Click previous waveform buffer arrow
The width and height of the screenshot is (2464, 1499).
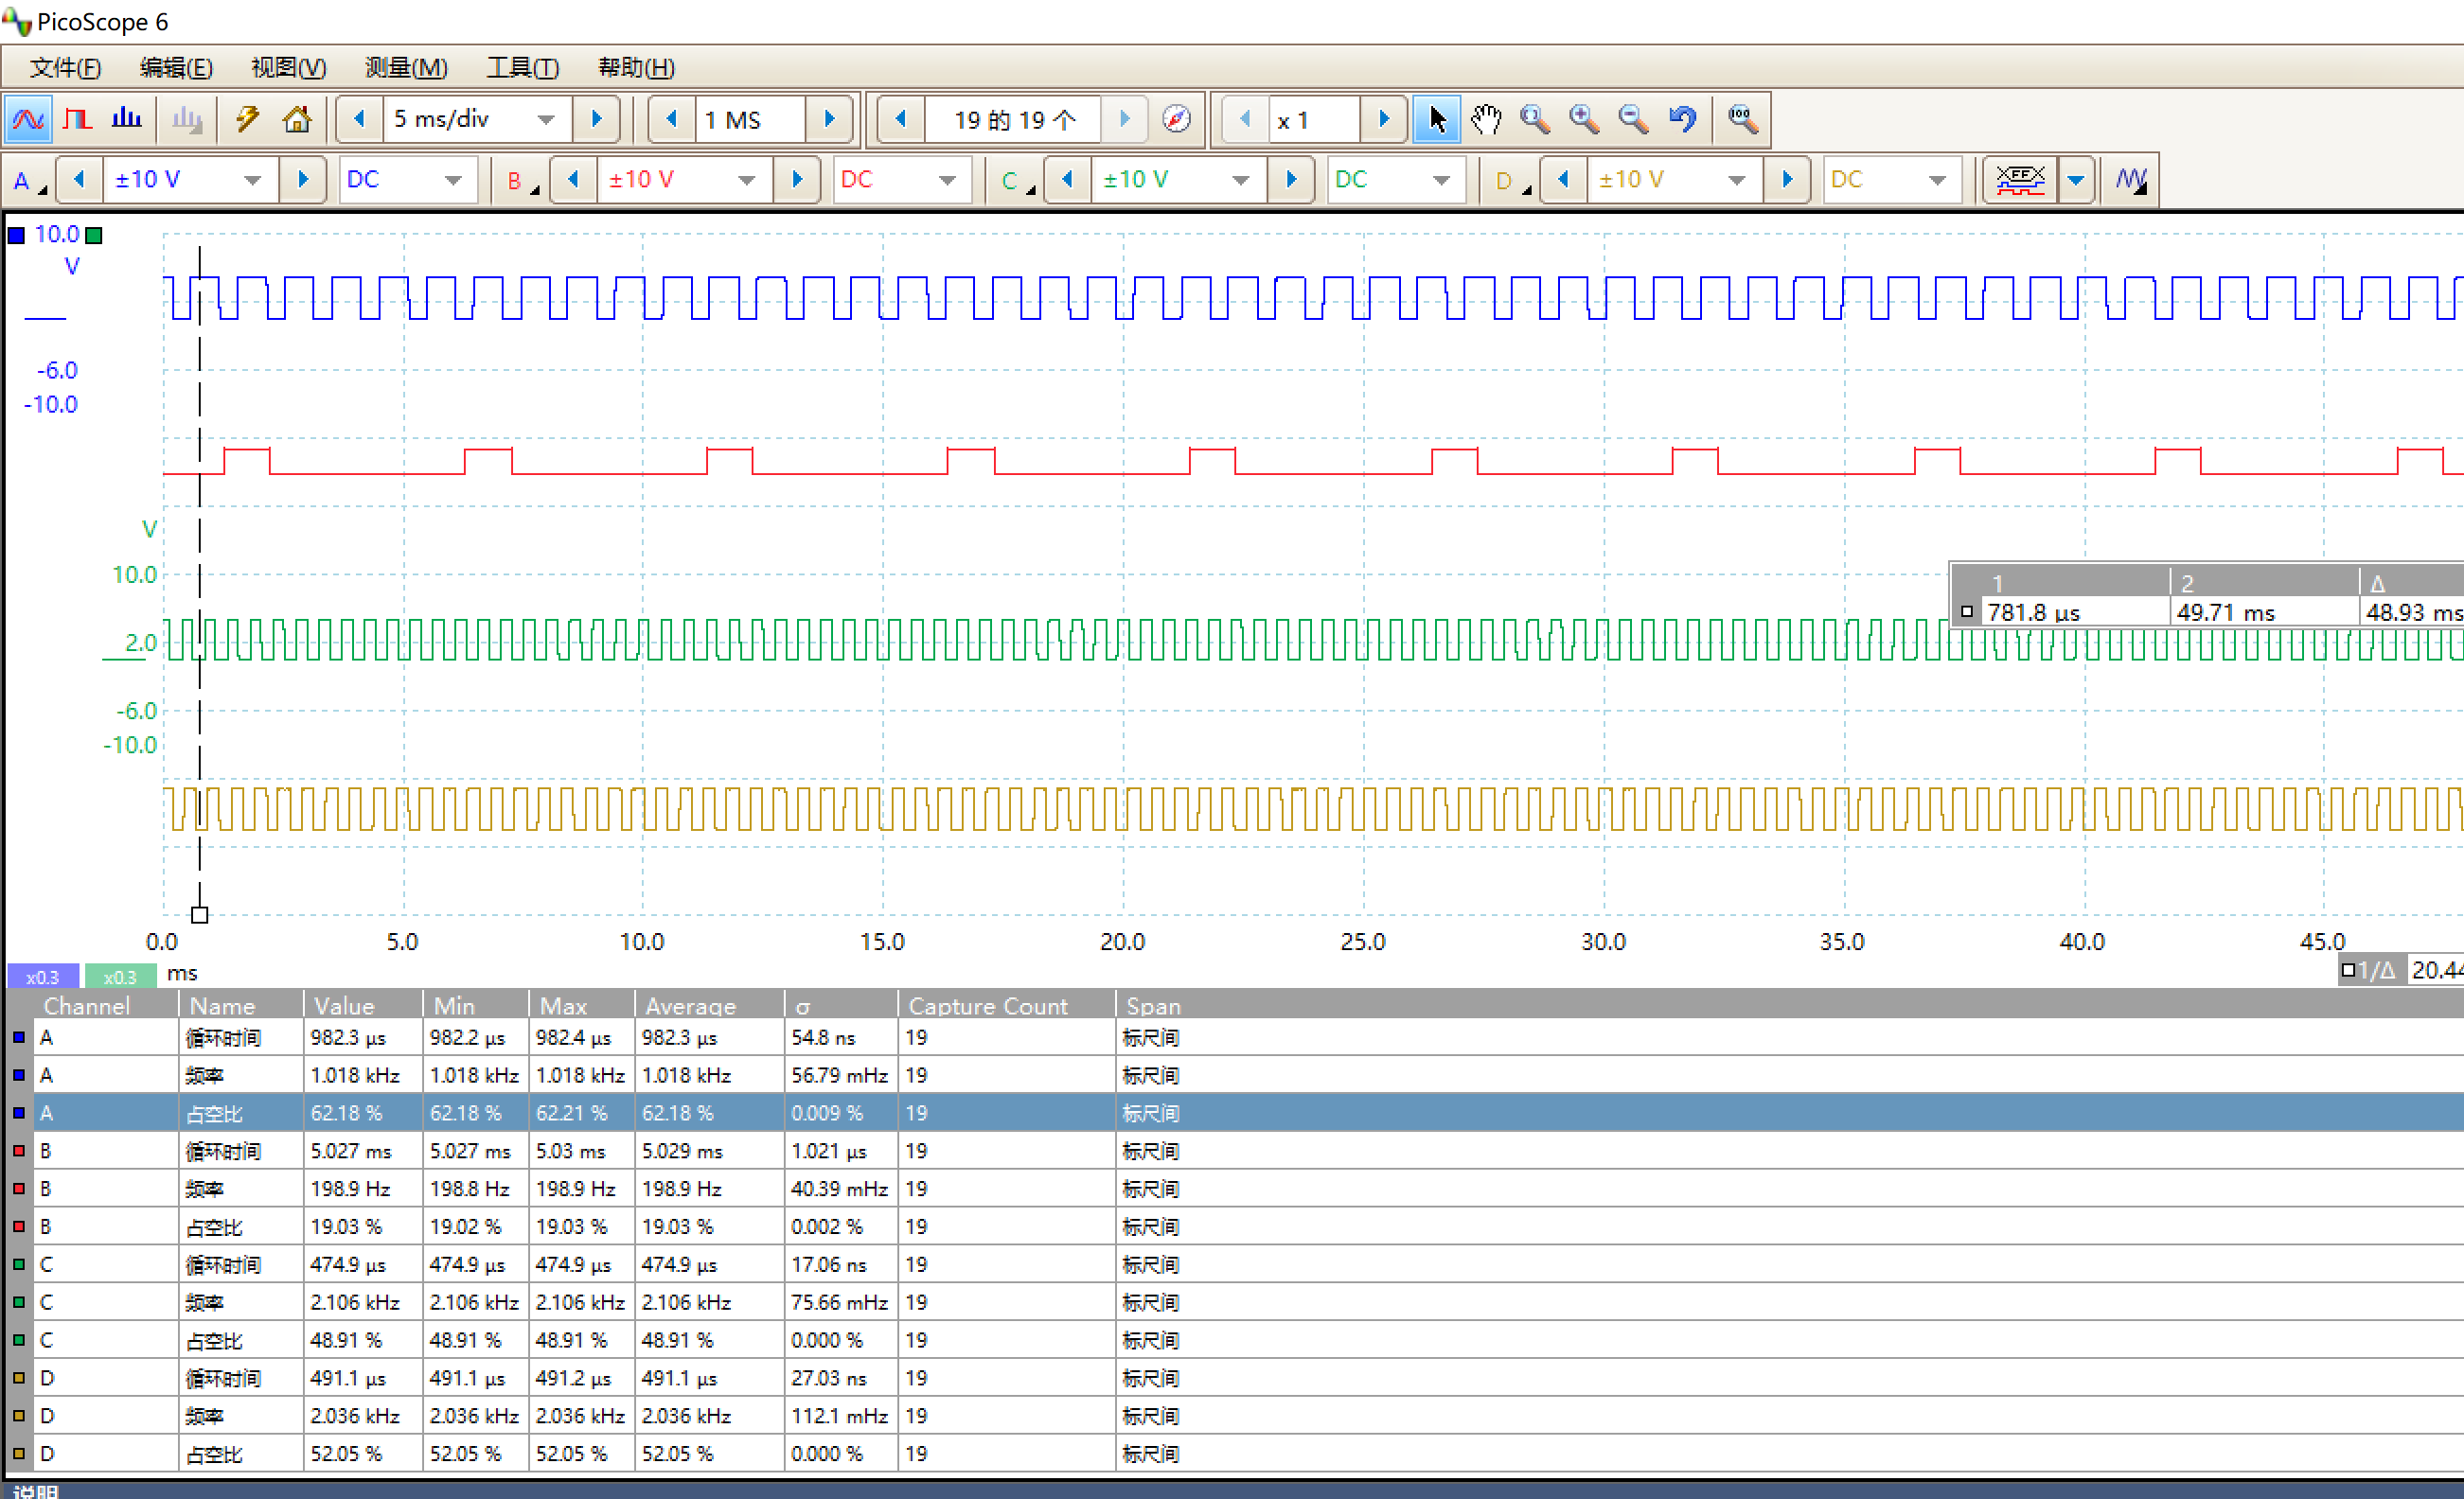[901, 120]
